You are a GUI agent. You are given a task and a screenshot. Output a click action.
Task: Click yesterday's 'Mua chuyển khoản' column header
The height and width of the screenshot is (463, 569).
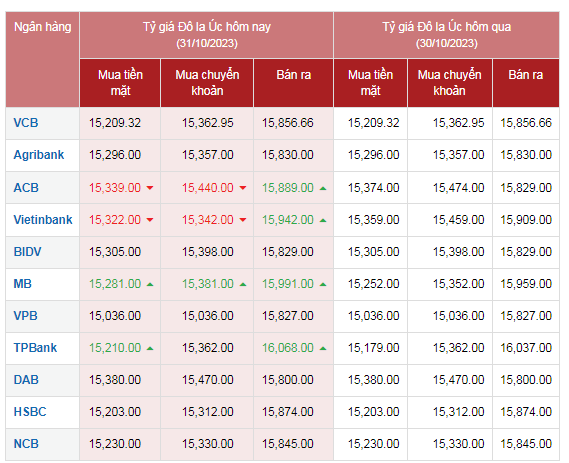tap(449, 82)
